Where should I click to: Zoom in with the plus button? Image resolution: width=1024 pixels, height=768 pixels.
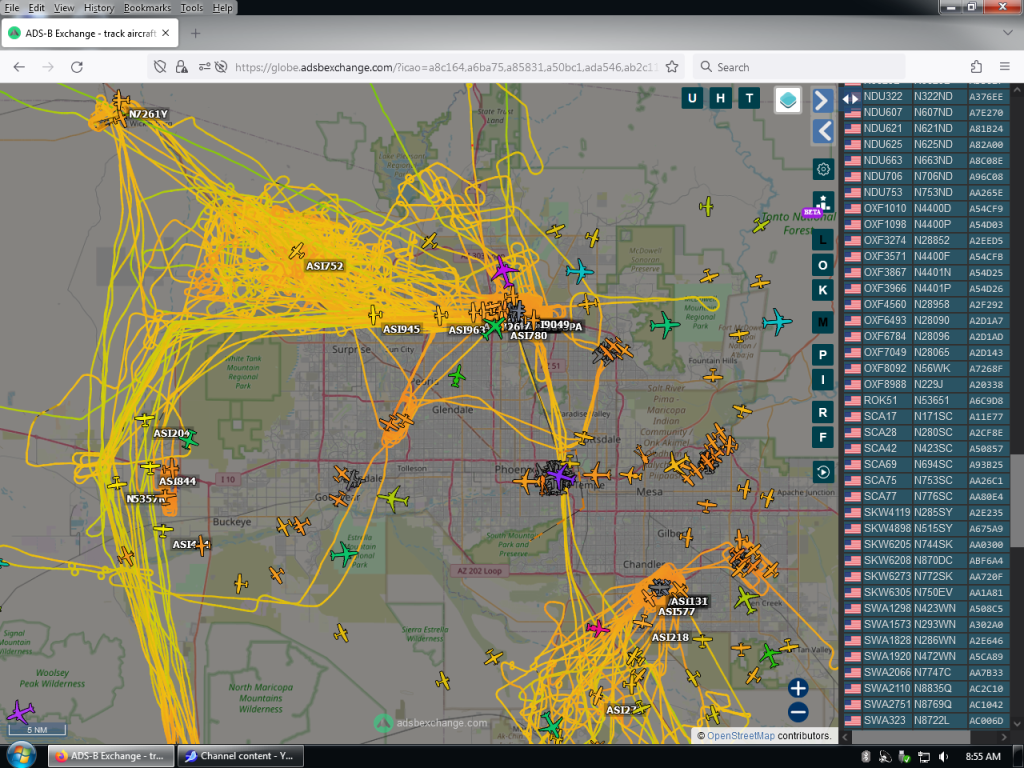pyautogui.click(x=798, y=688)
